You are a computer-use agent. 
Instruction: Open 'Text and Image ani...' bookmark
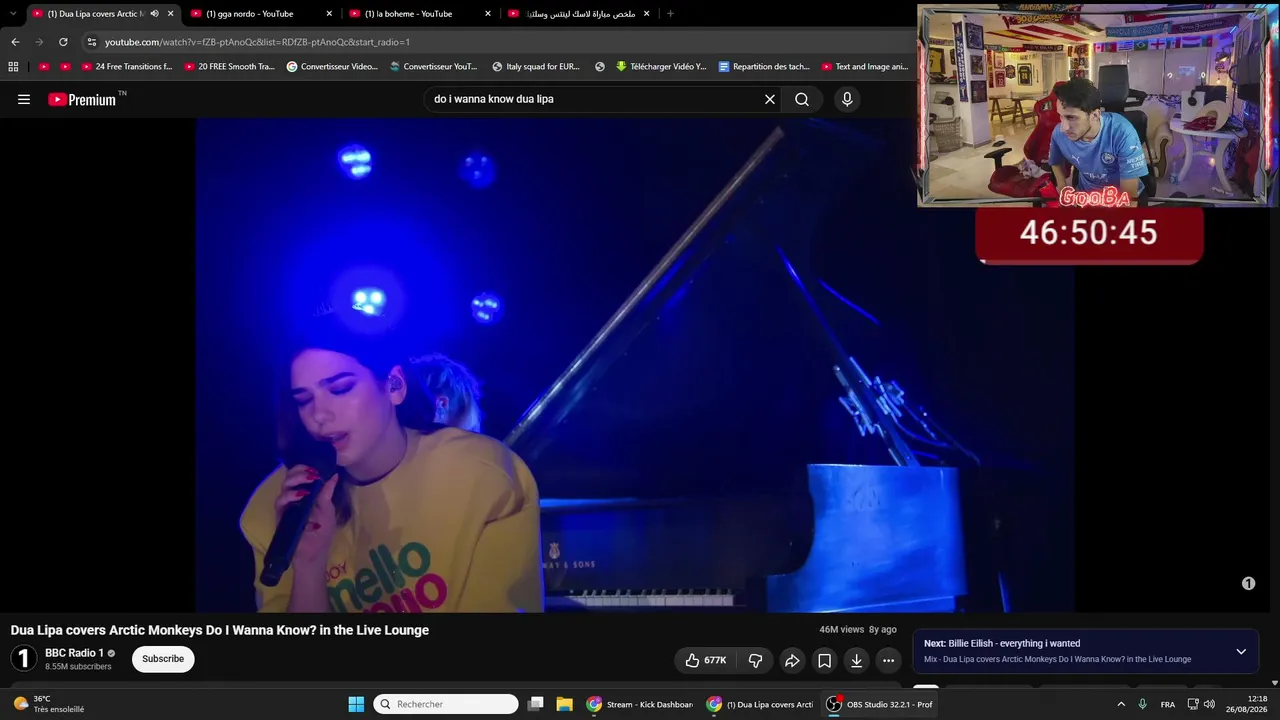[864, 67]
